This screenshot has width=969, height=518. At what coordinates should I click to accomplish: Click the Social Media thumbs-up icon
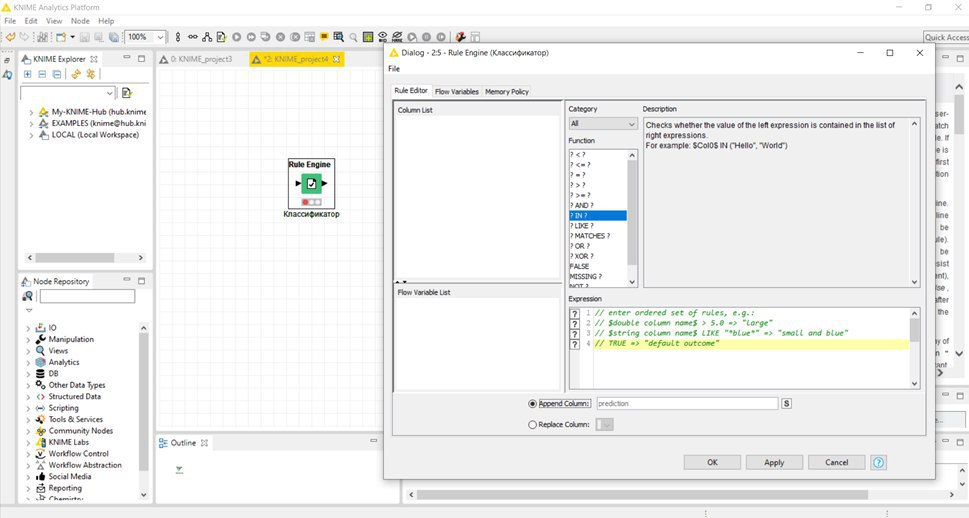pyautogui.click(x=41, y=477)
